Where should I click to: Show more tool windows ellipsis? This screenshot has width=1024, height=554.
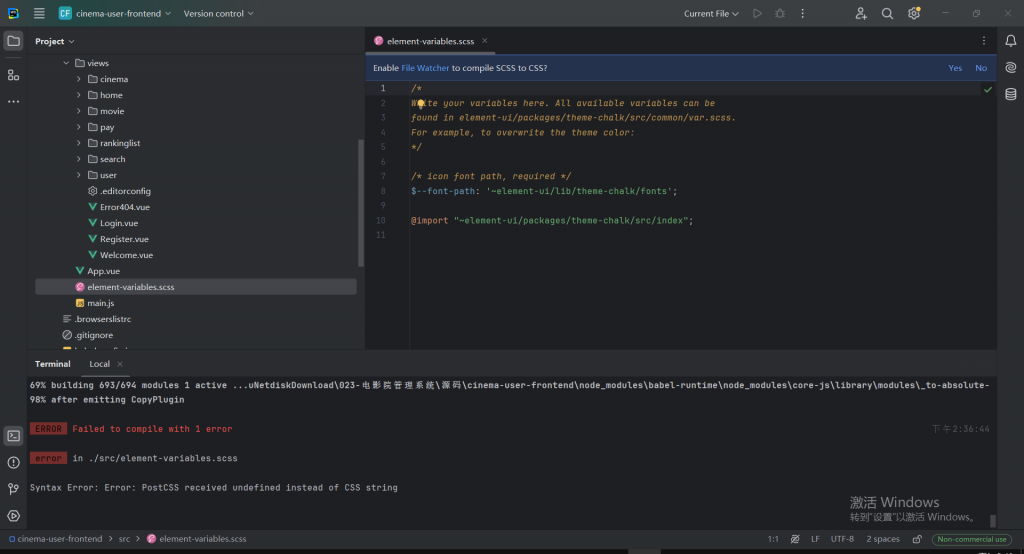click(13, 102)
